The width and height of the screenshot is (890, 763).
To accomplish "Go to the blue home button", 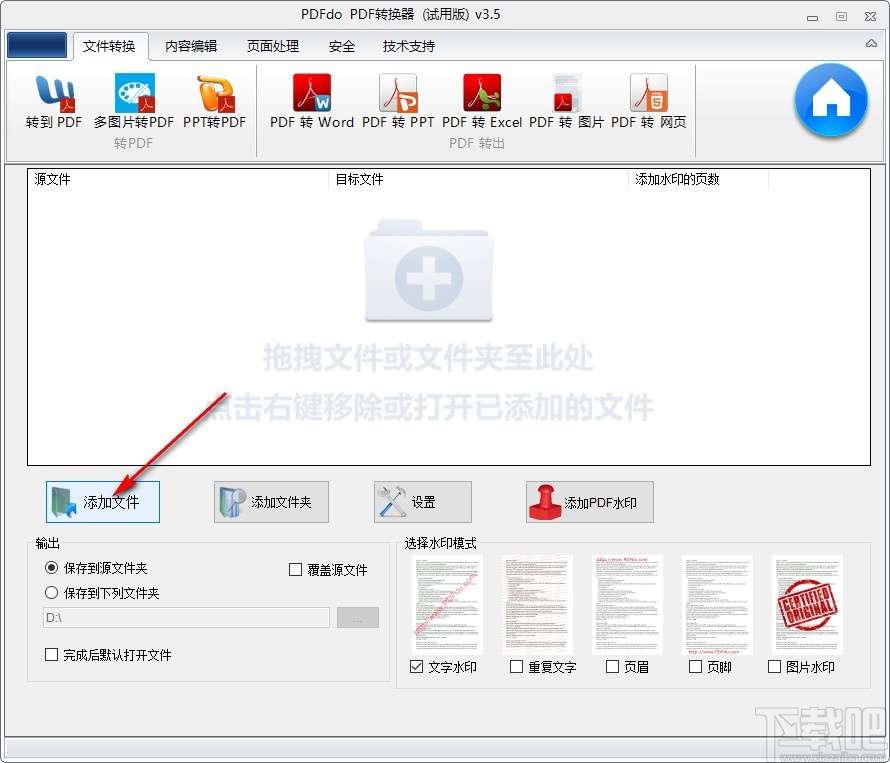I will click(831, 100).
